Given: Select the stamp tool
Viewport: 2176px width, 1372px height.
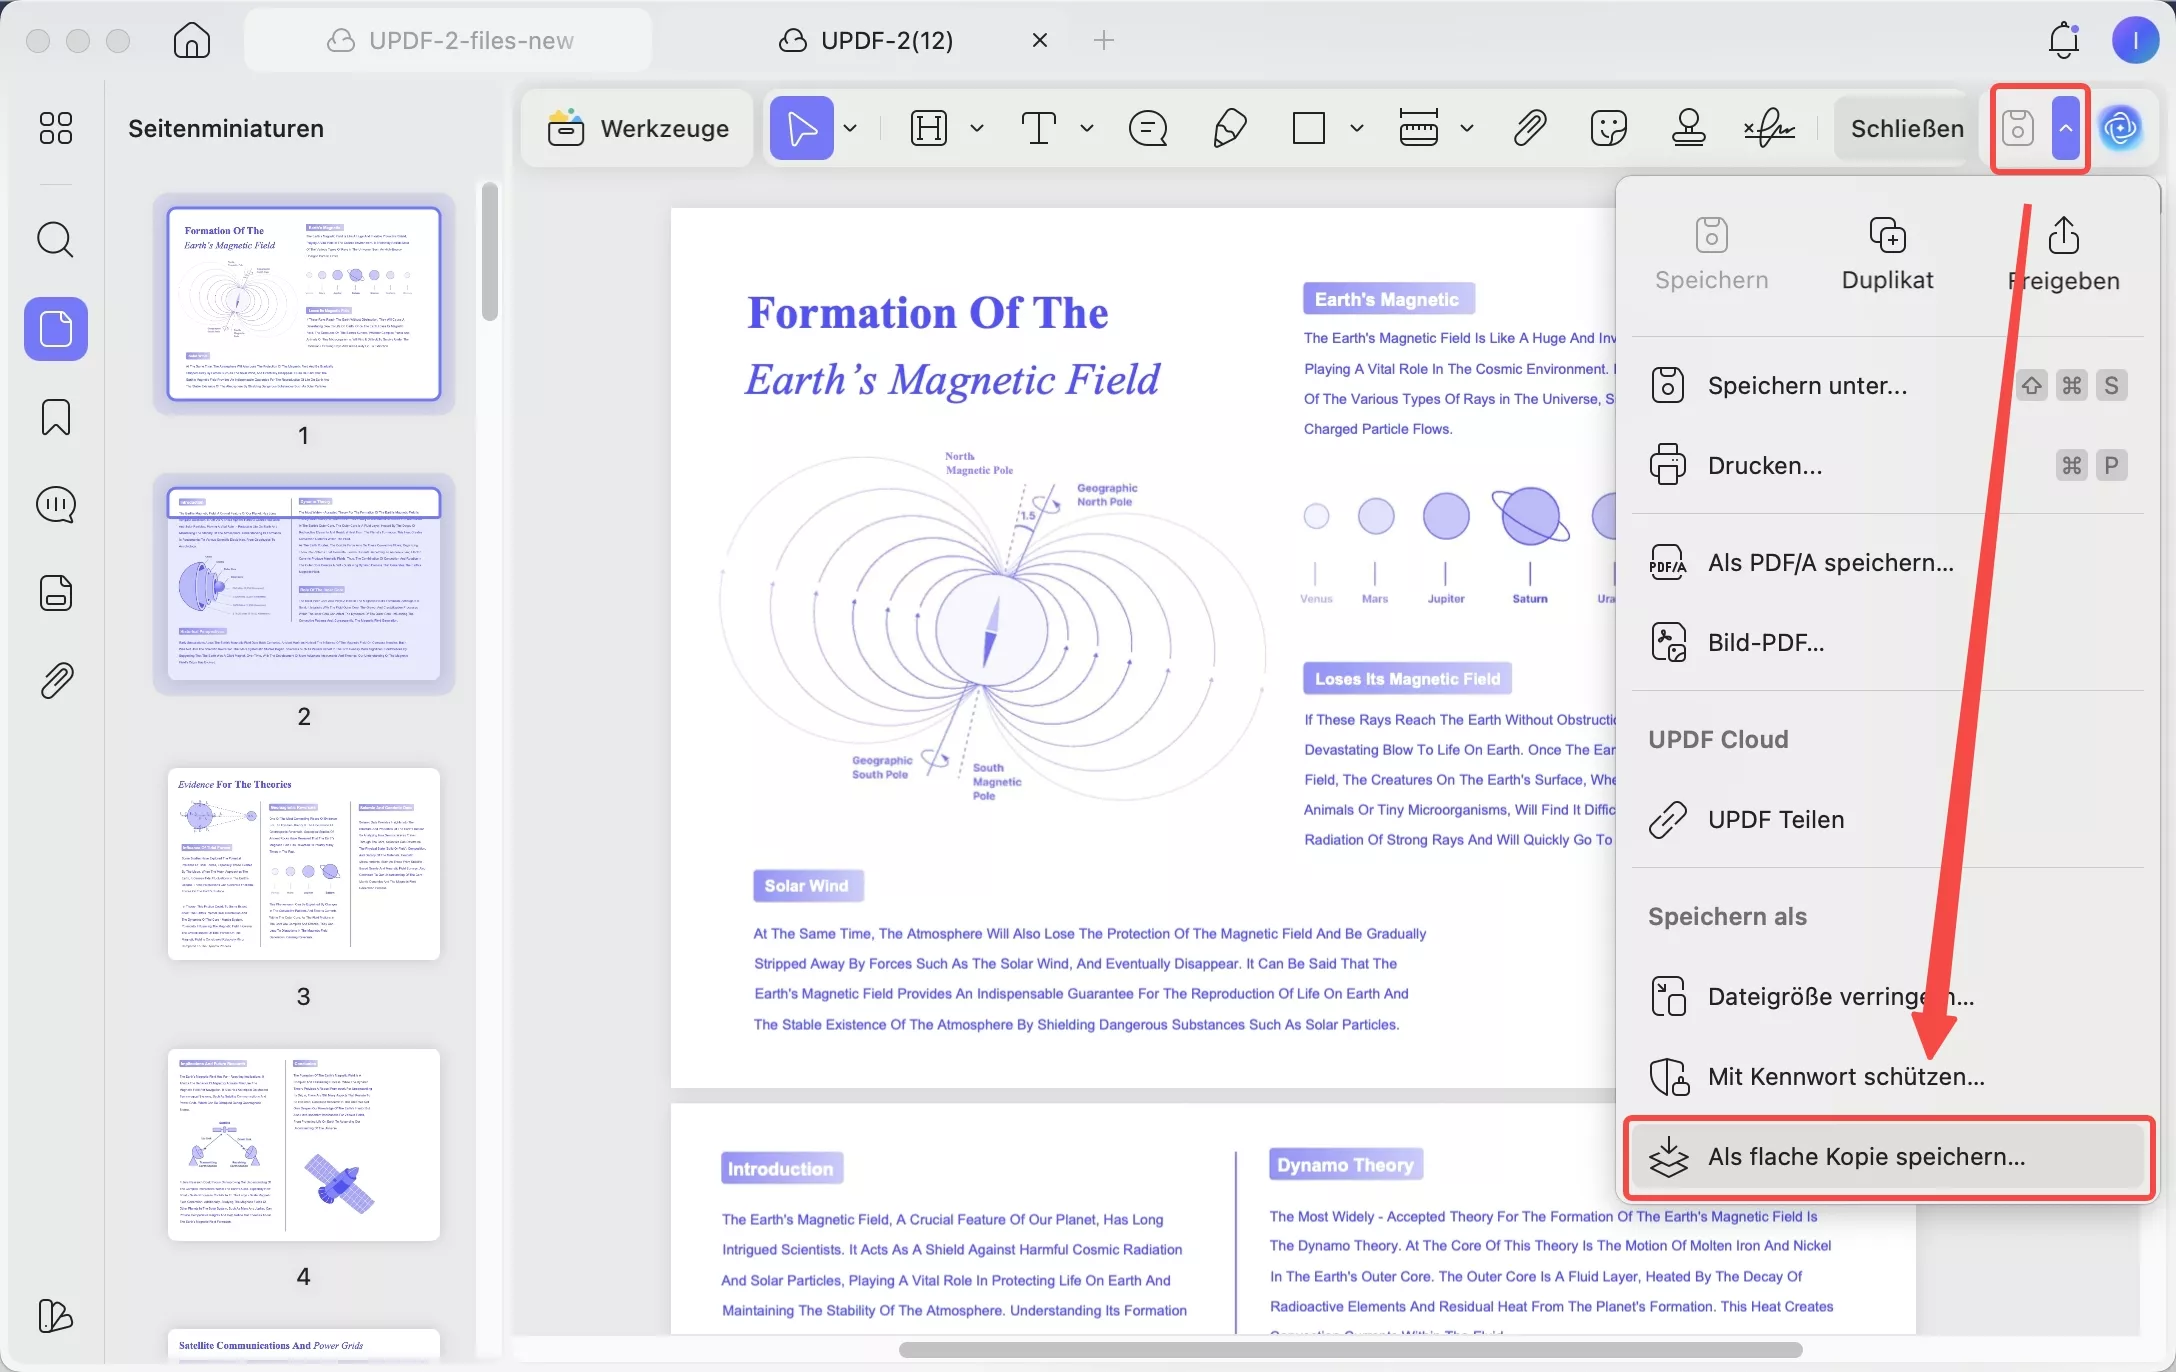Looking at the screenshot, I should click(x=1689, y=128).
